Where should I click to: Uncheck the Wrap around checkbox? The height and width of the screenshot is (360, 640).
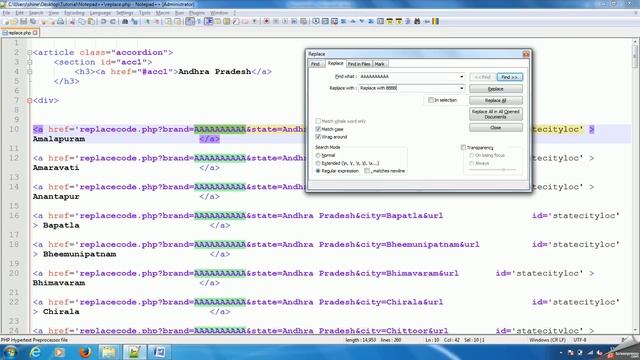[318, 137]
